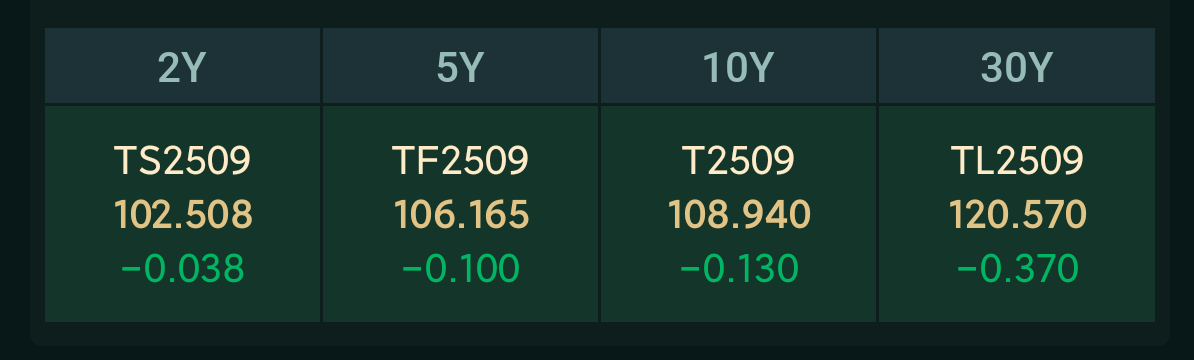Click the −0.100 change figure
The image size is (1194, 360).
pos(460,269)
